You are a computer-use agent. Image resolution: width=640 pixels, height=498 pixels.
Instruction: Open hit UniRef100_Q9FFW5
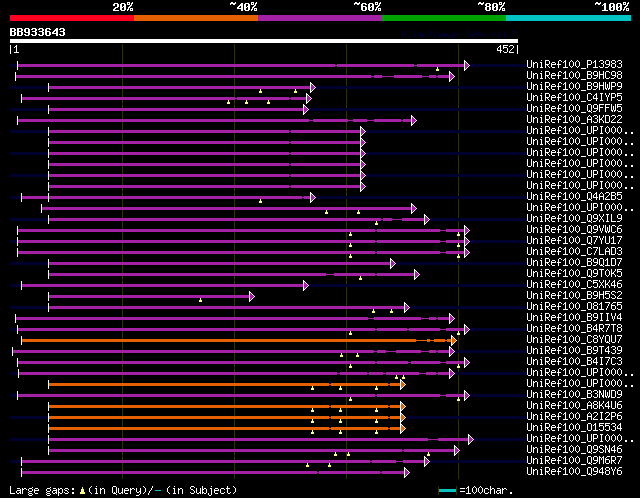(574, 109)
